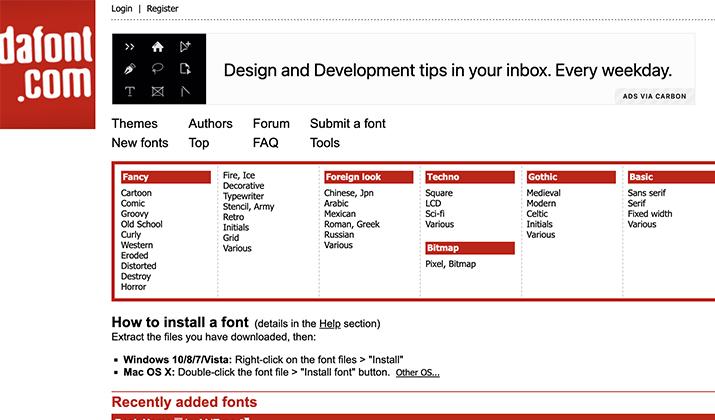This screenshot has height=420, width=715.
Task: Select Various under Gothic
Action: pos(541,235)
